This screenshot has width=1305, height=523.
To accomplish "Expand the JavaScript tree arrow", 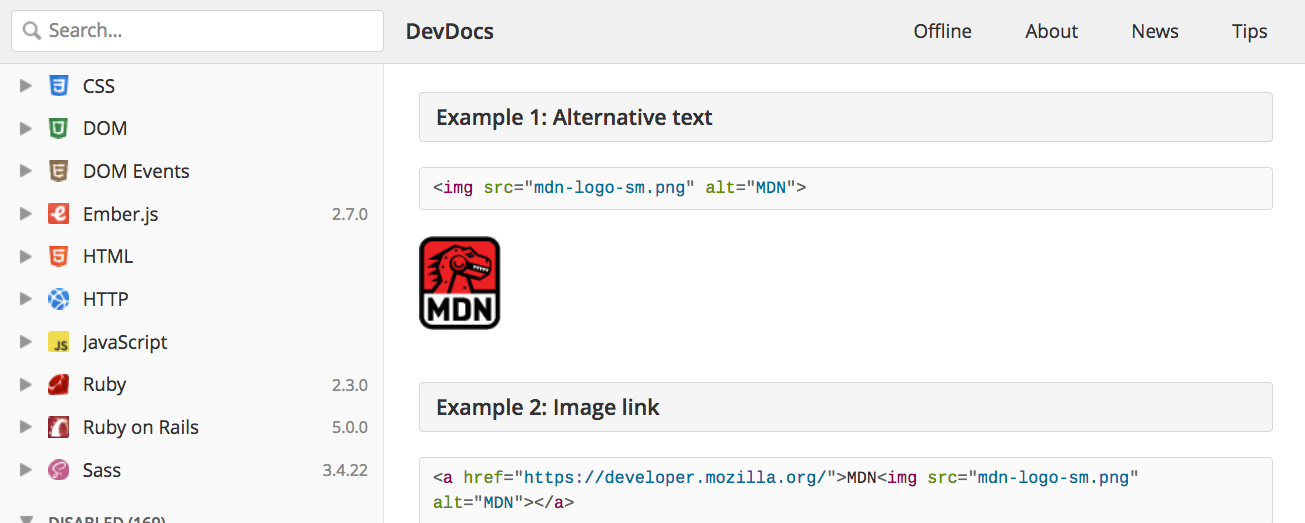I will (26, 342).
